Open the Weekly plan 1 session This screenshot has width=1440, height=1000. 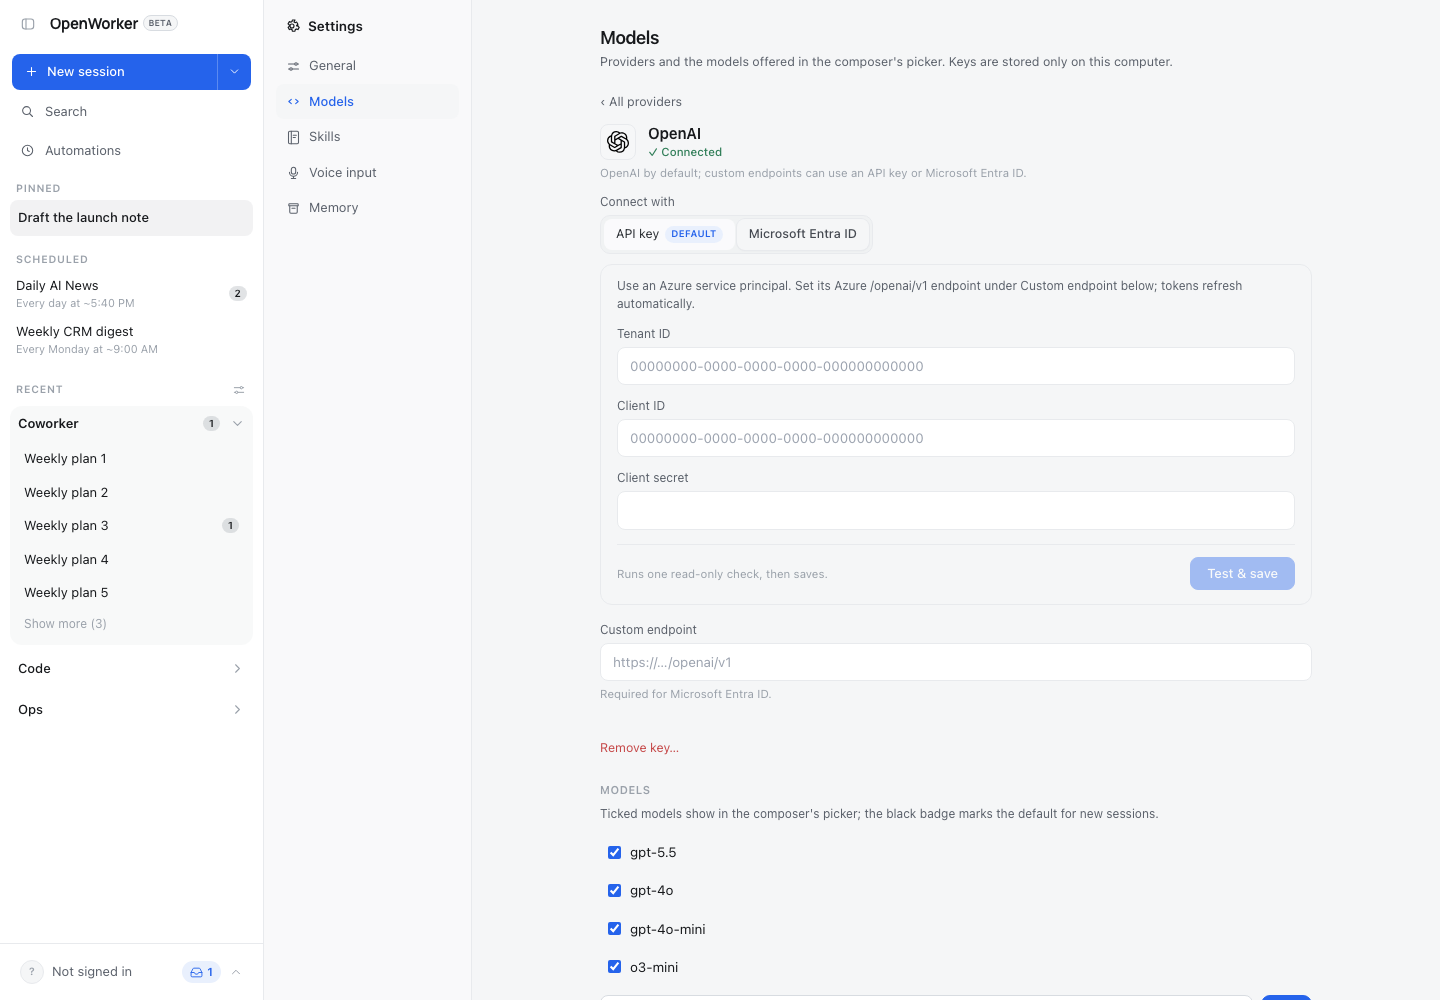coord(131,459)
